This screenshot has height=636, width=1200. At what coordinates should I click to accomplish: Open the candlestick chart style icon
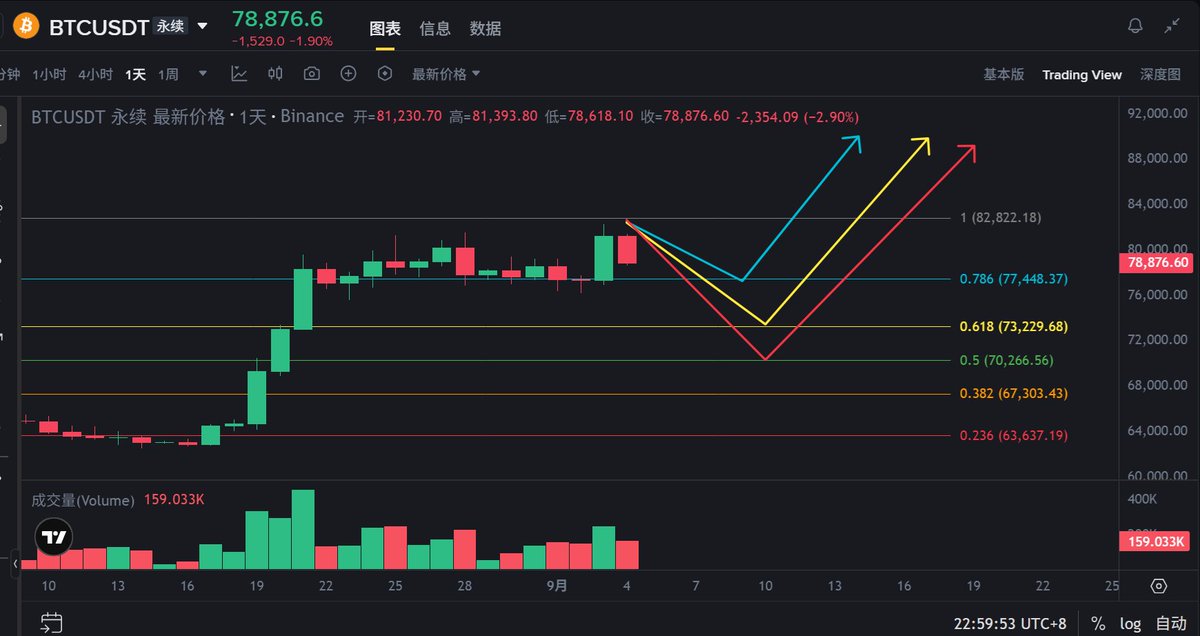point(275,74)
